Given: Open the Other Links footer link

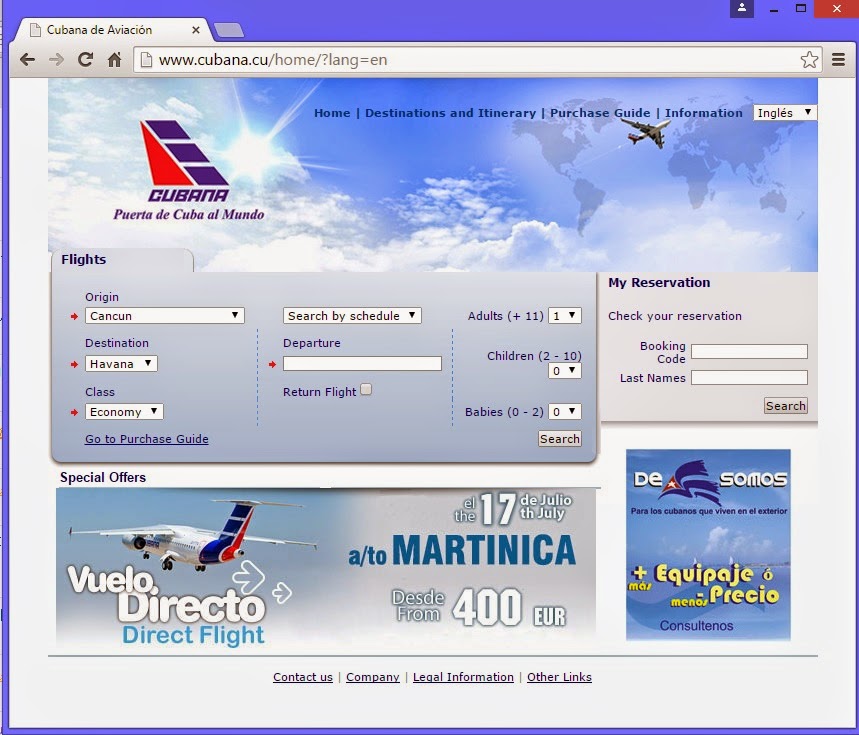Looking at the screenshot, I should (x=559, y=677).
